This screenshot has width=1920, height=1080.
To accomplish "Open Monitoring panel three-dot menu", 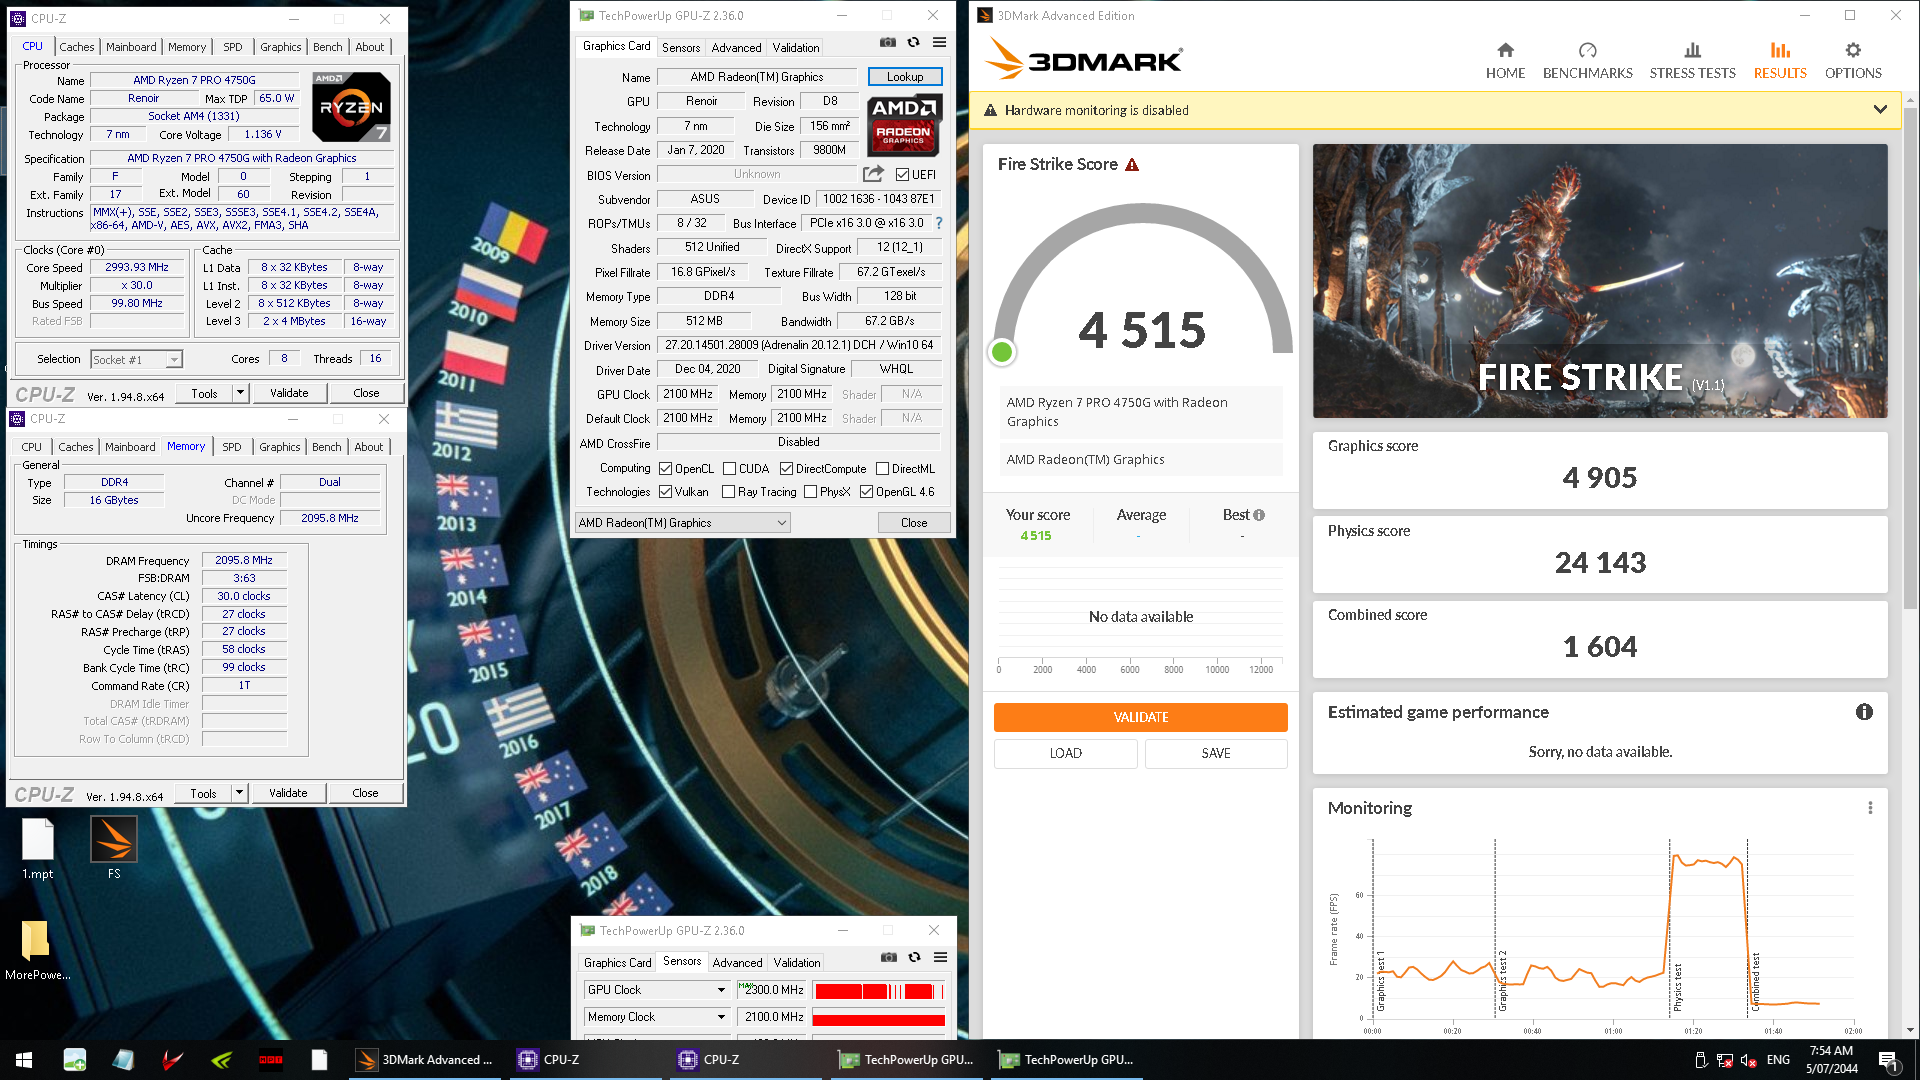I will click(x=1870, y=808).
